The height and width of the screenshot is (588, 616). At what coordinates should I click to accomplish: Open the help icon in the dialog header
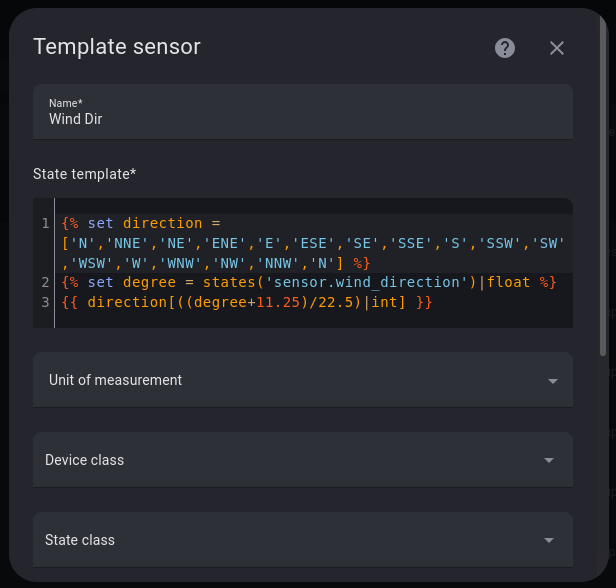tap(505, 48)
